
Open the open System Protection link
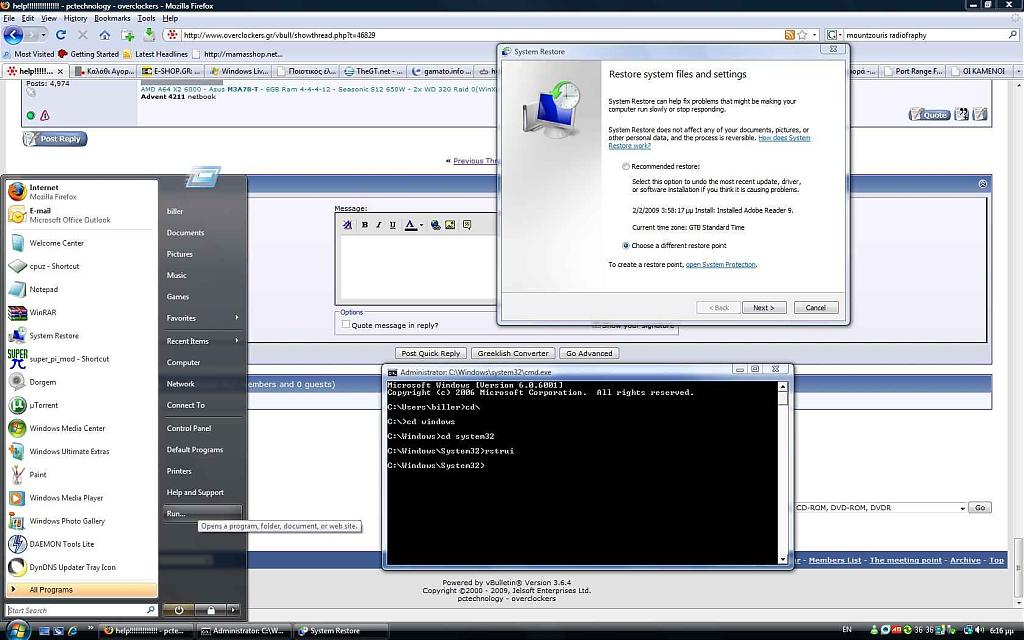coord(720,264)
